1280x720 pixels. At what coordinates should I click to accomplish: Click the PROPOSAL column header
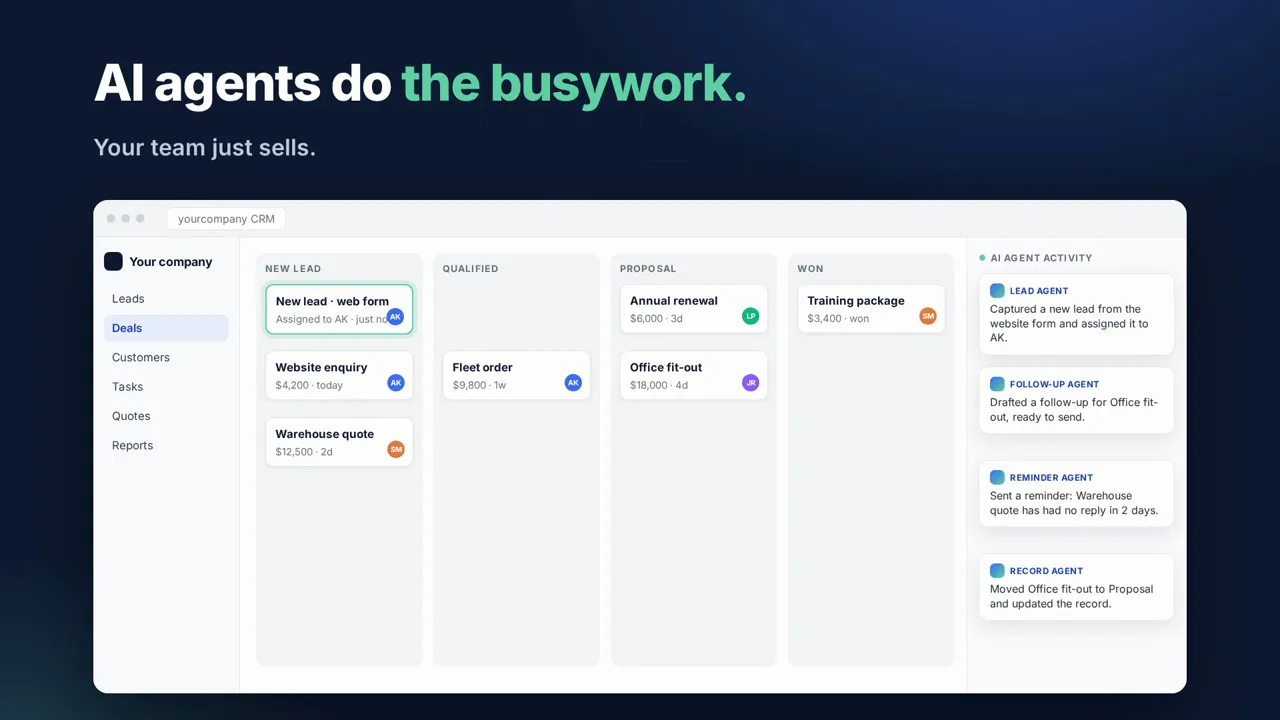tap(648, 268)
